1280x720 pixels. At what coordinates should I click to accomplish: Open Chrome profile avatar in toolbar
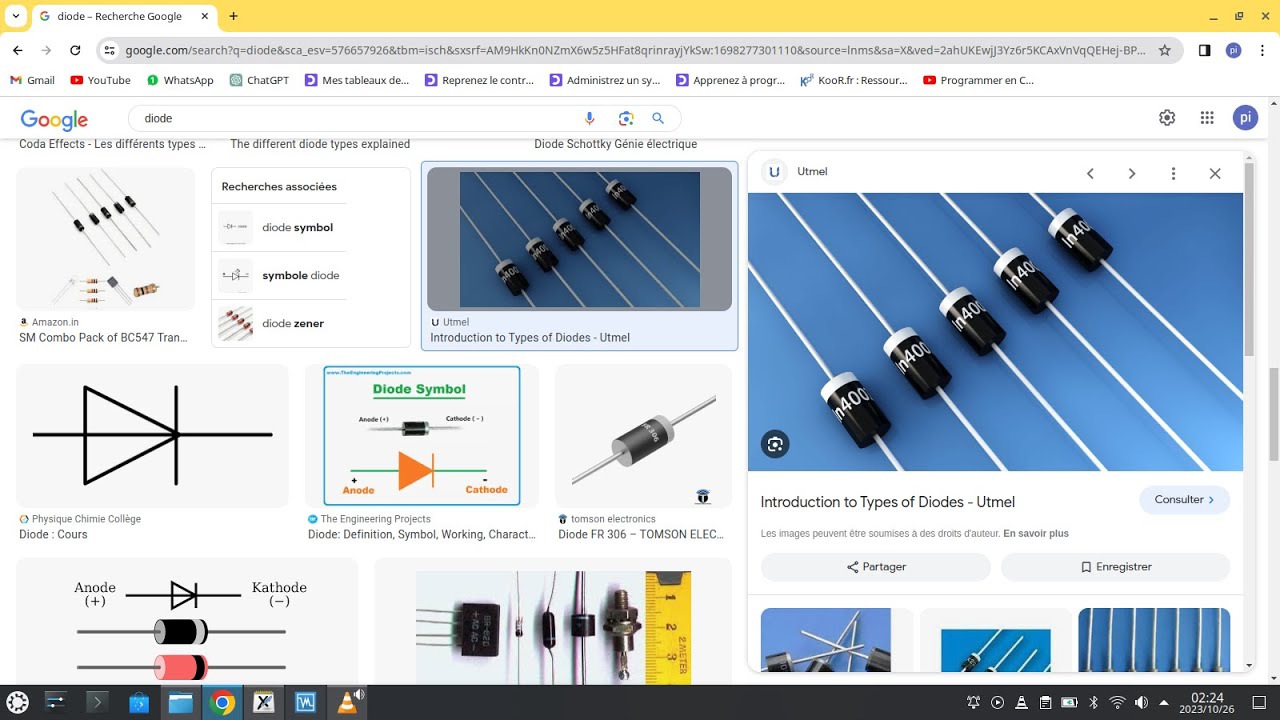(x=1233, y=50)
